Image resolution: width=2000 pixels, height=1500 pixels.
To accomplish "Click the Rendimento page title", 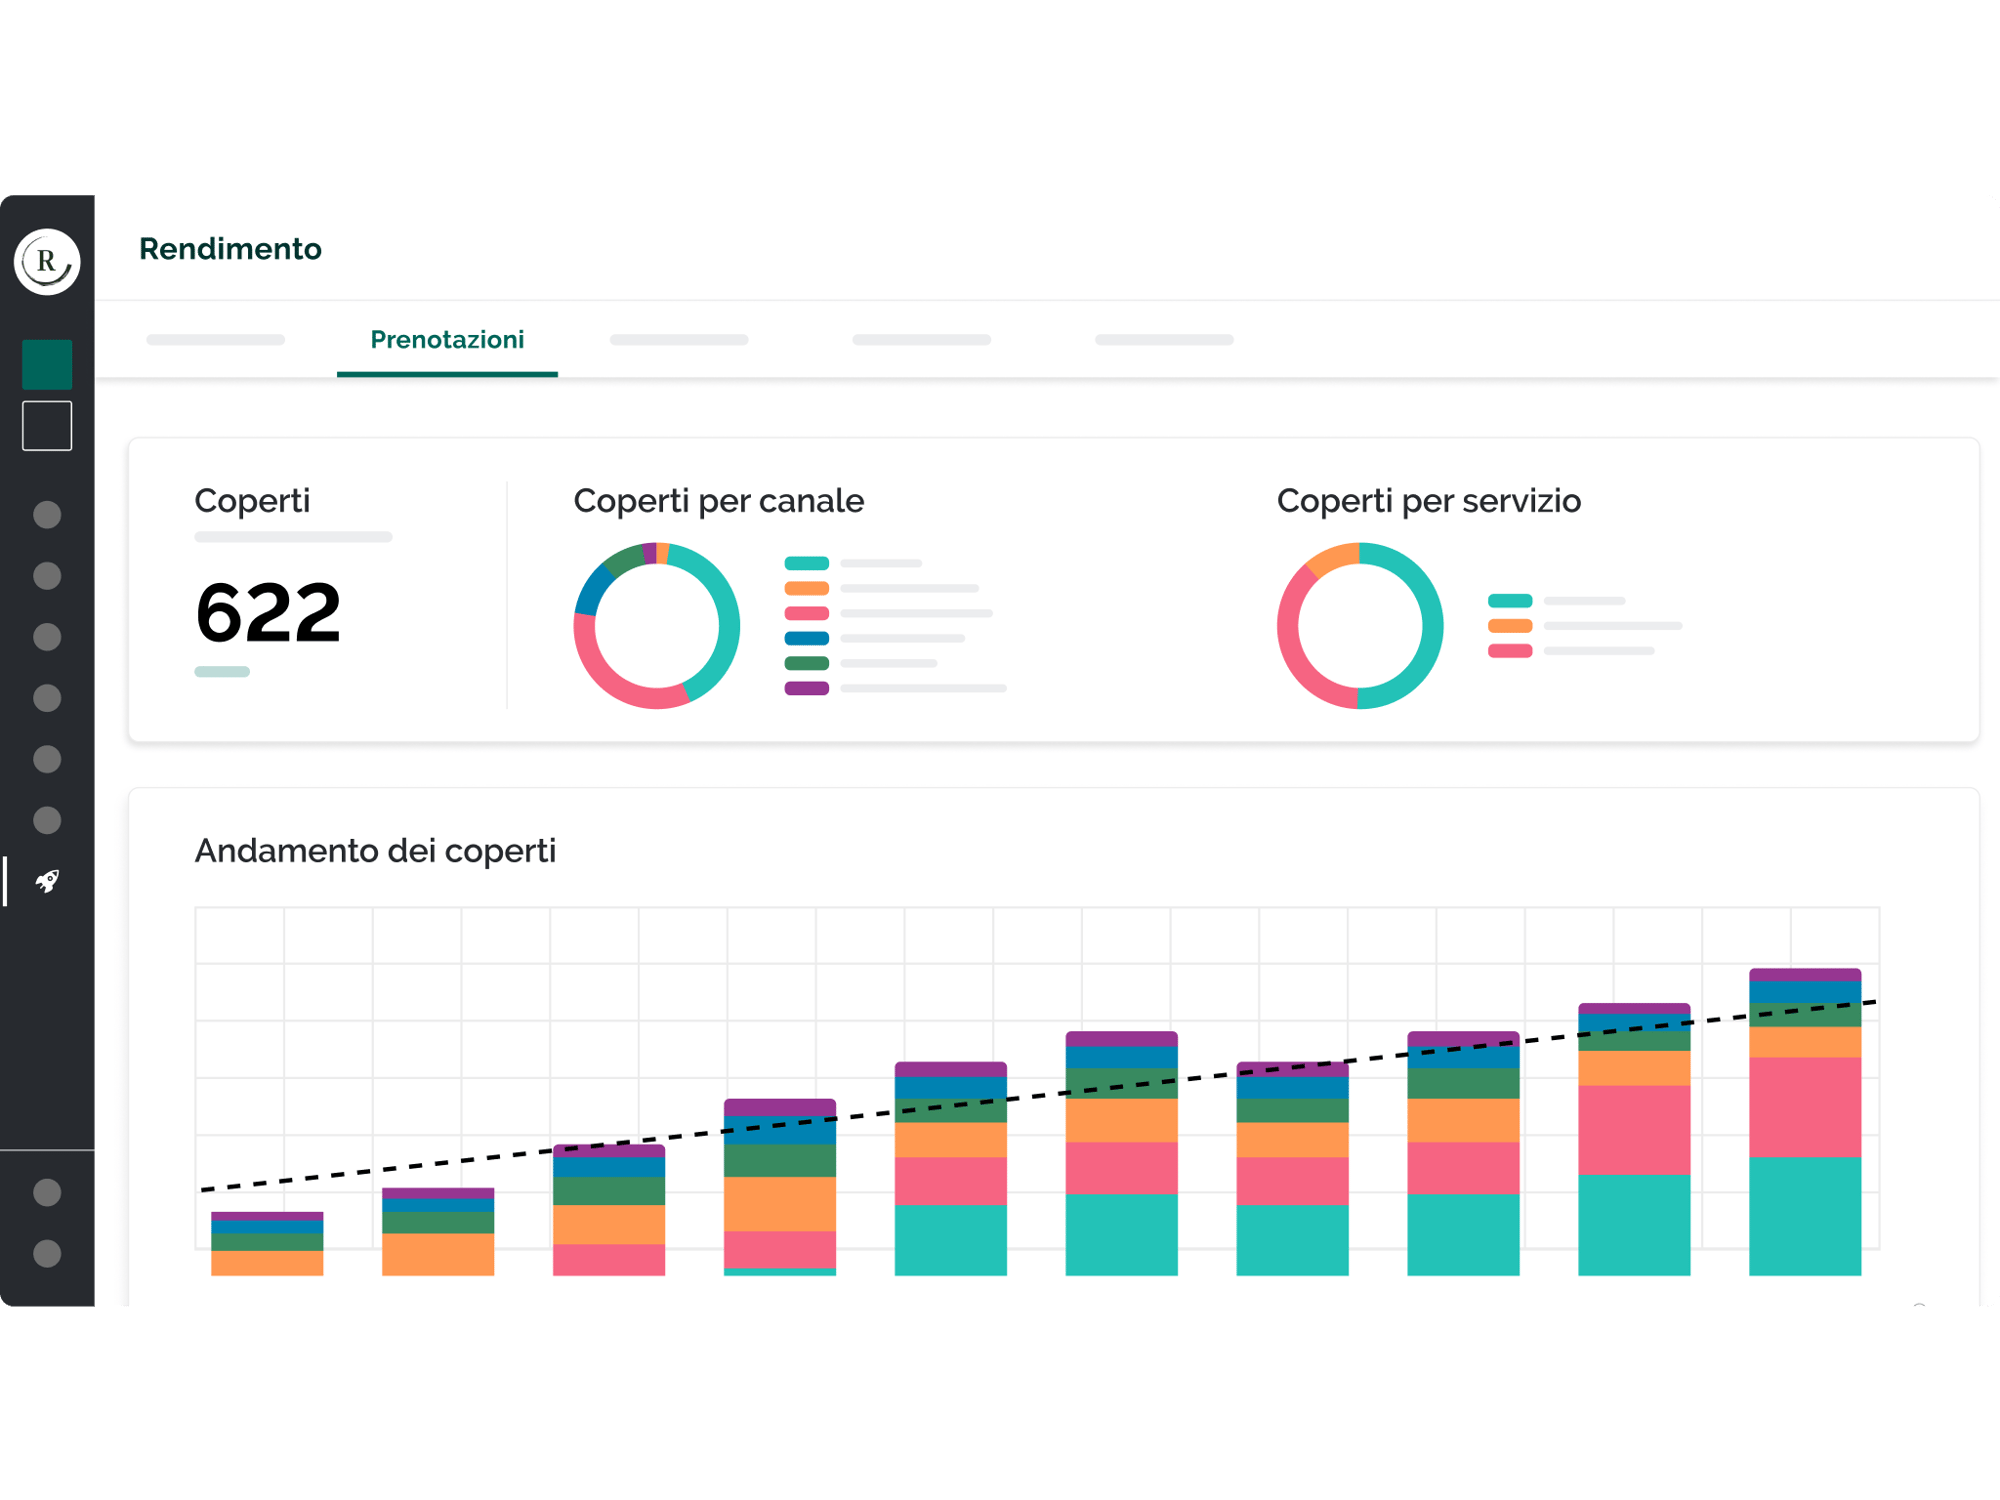I will tap(230, 249).
